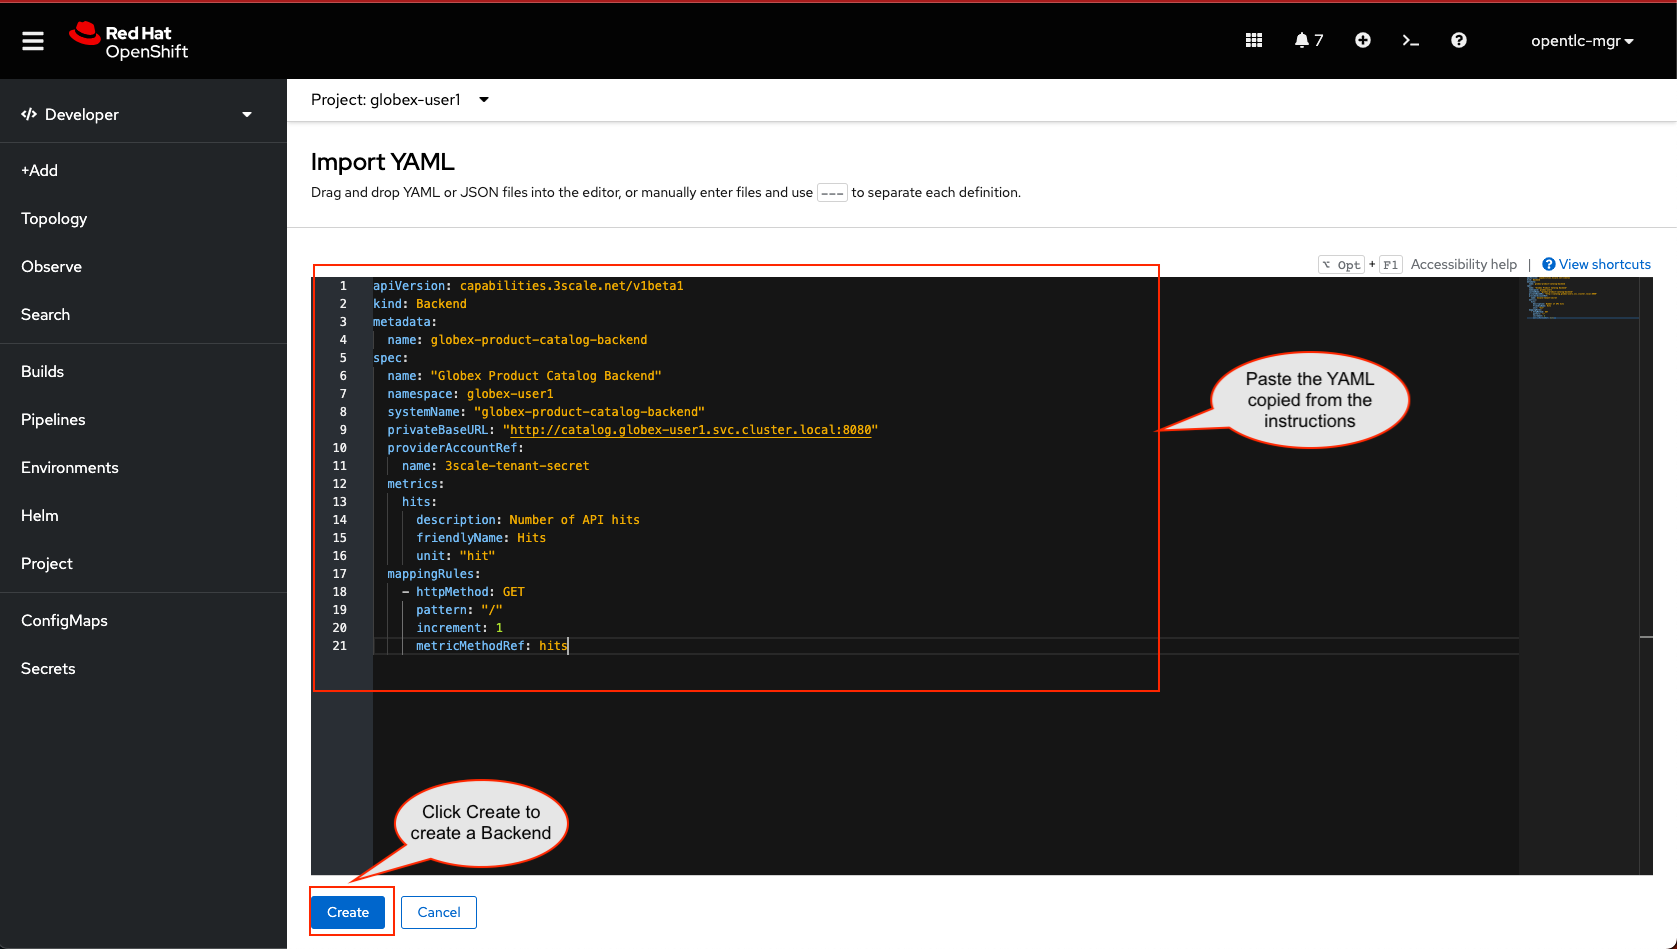Click the Cancel button

coord(439,912)
